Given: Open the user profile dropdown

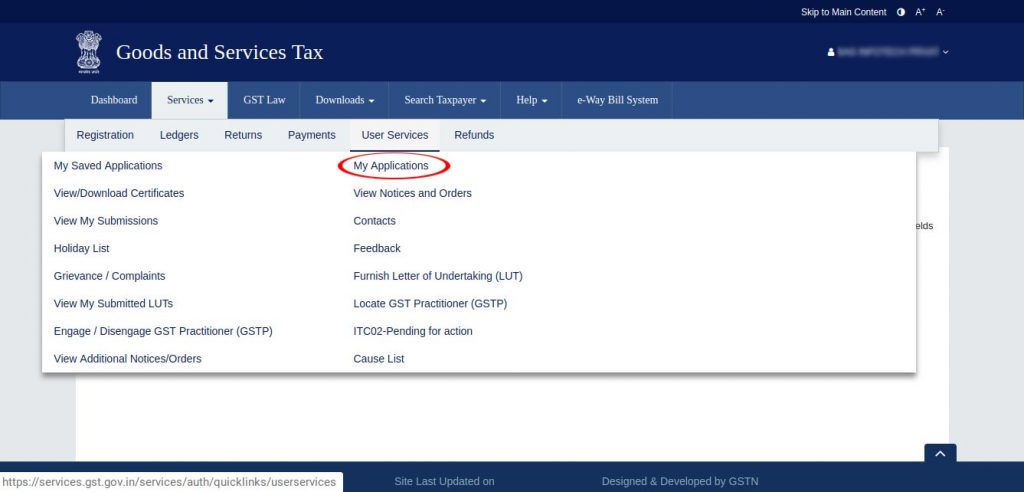Looking at the screenshot, I should coord(888,52).
